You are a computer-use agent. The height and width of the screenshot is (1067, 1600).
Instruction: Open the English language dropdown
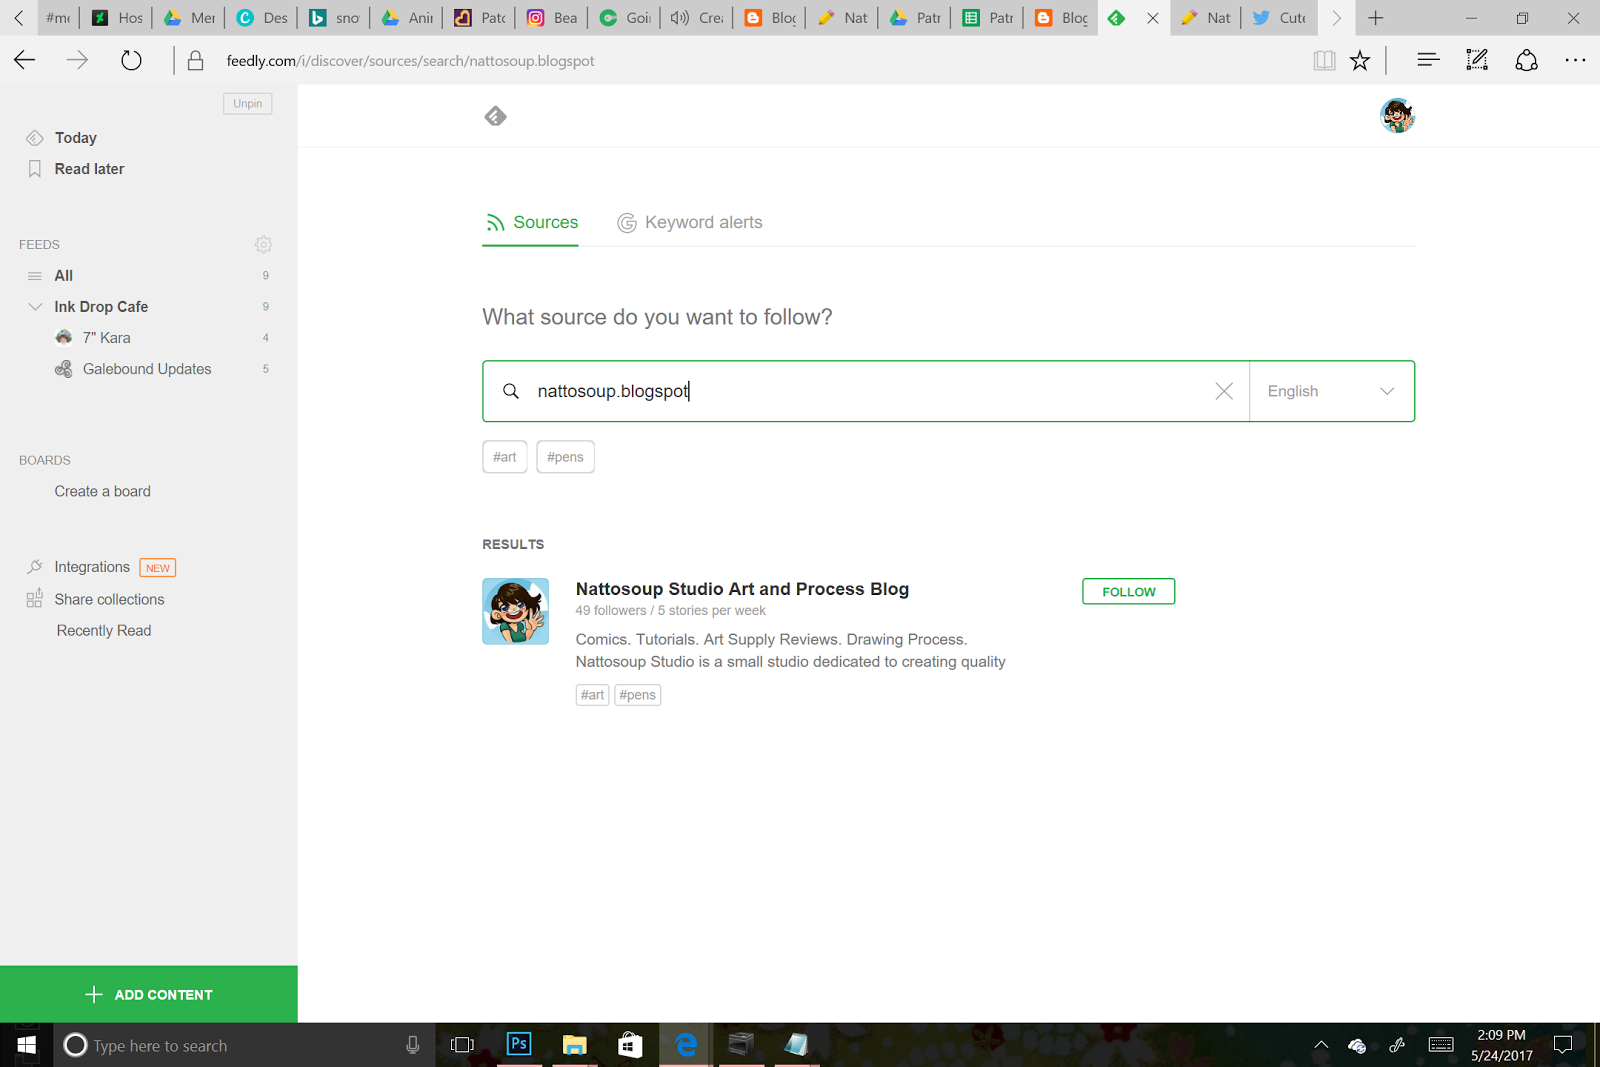point(1332,391)
